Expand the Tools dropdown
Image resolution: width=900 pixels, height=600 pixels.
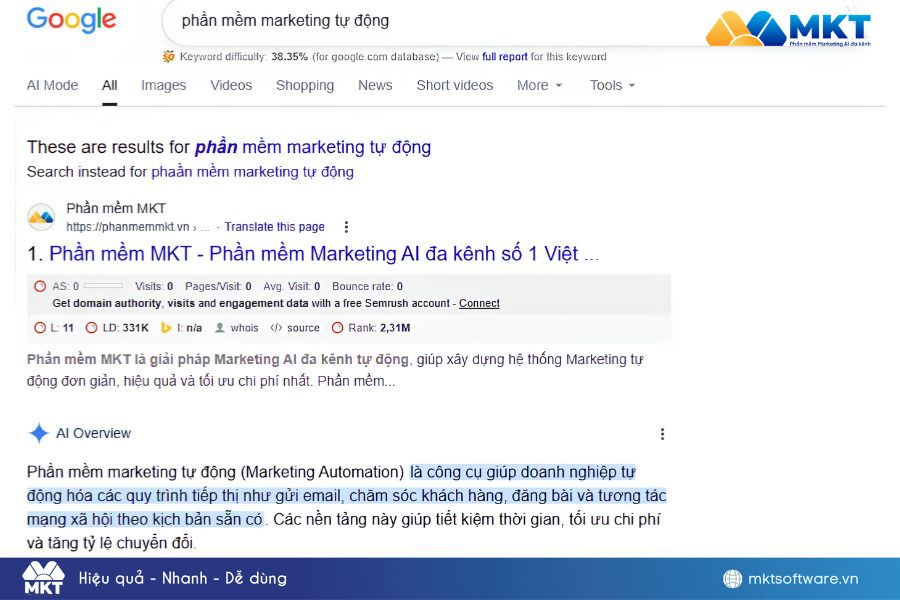612,85
